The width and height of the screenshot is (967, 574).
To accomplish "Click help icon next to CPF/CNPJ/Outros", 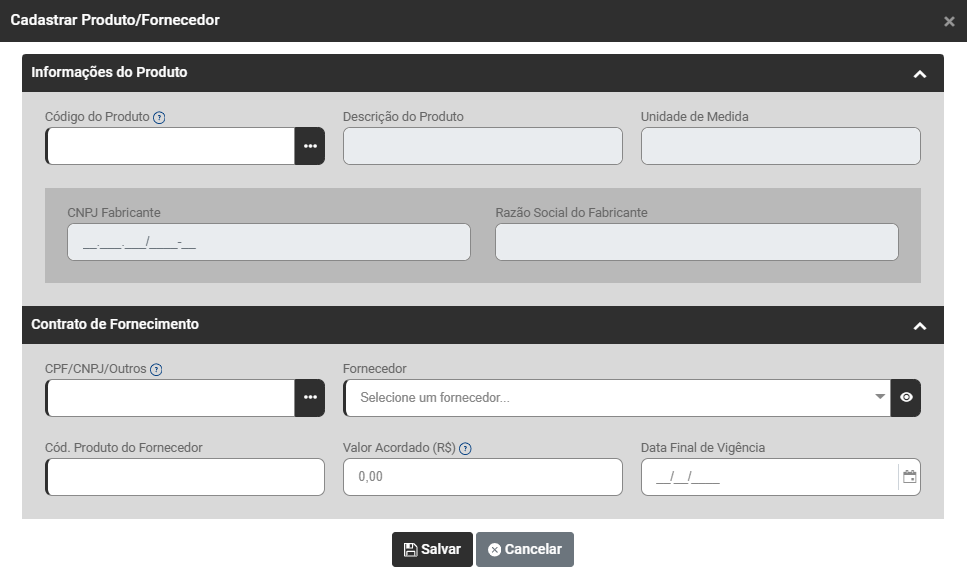I will pyautogui.click(x=156, y=369).
